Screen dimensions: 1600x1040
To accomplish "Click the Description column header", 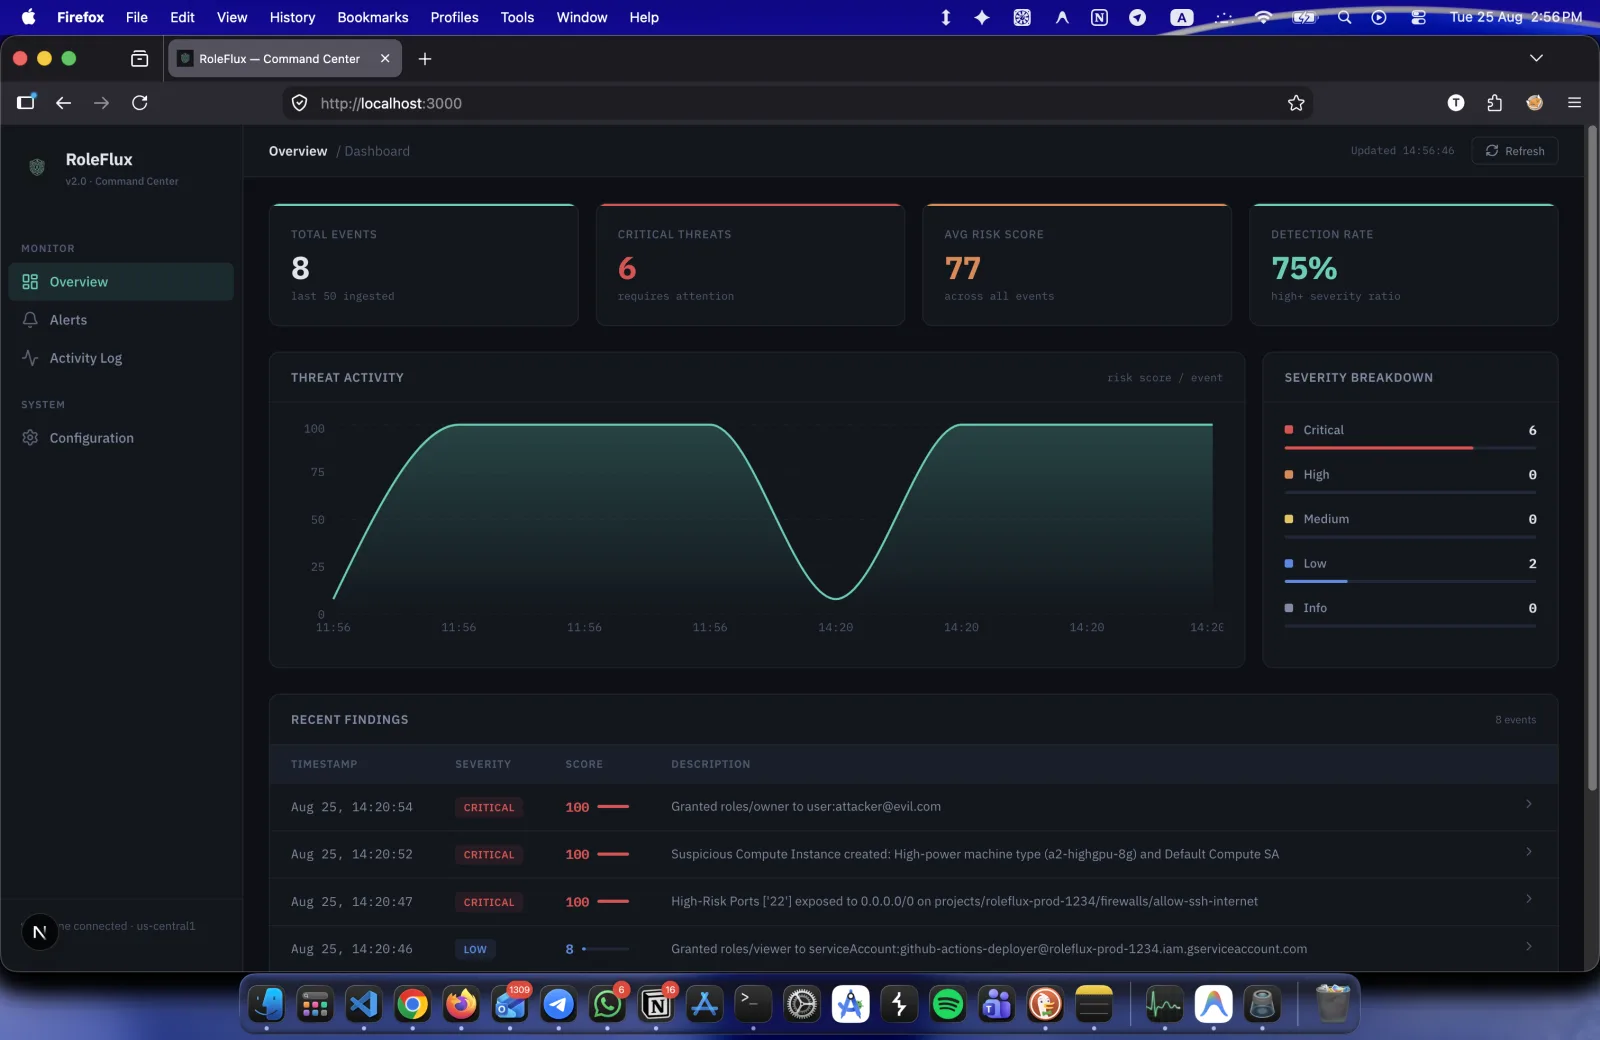I will (x=710, y=764).
